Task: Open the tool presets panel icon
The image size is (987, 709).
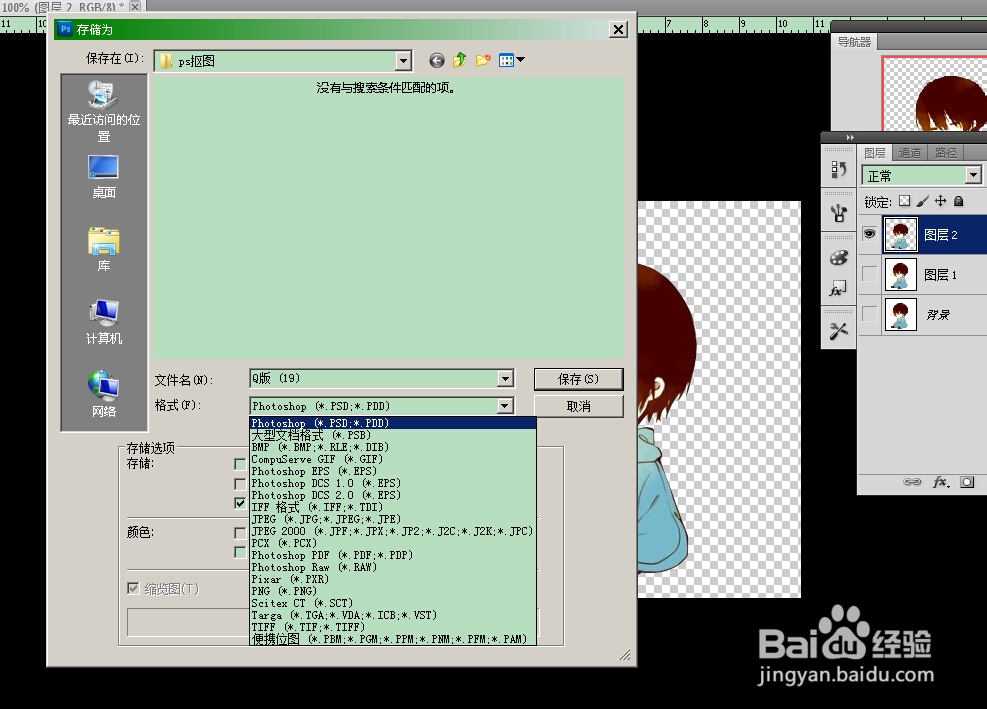Action: pos(838,331)
